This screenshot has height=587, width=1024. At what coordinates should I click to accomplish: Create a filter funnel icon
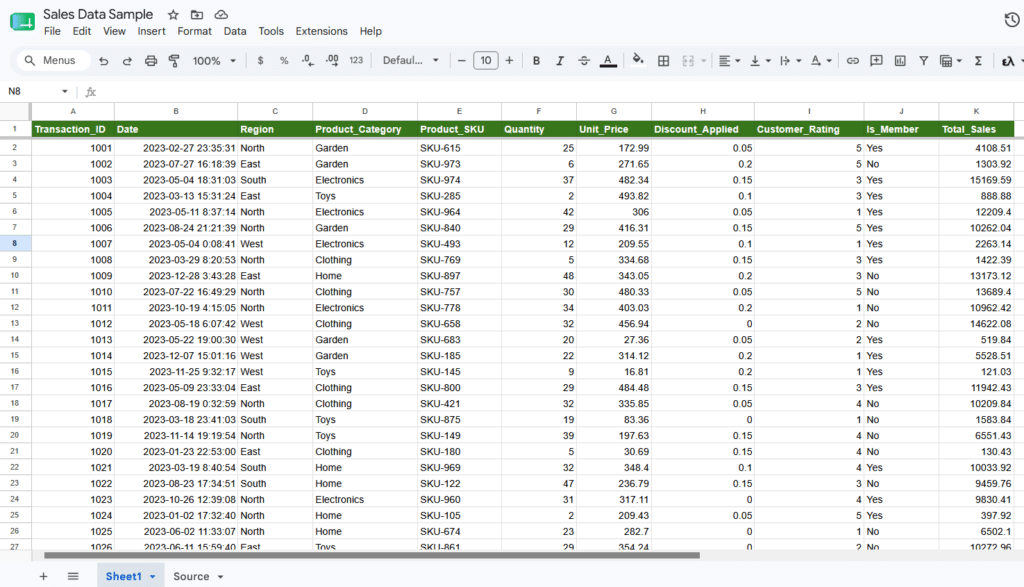pos(923,61)
